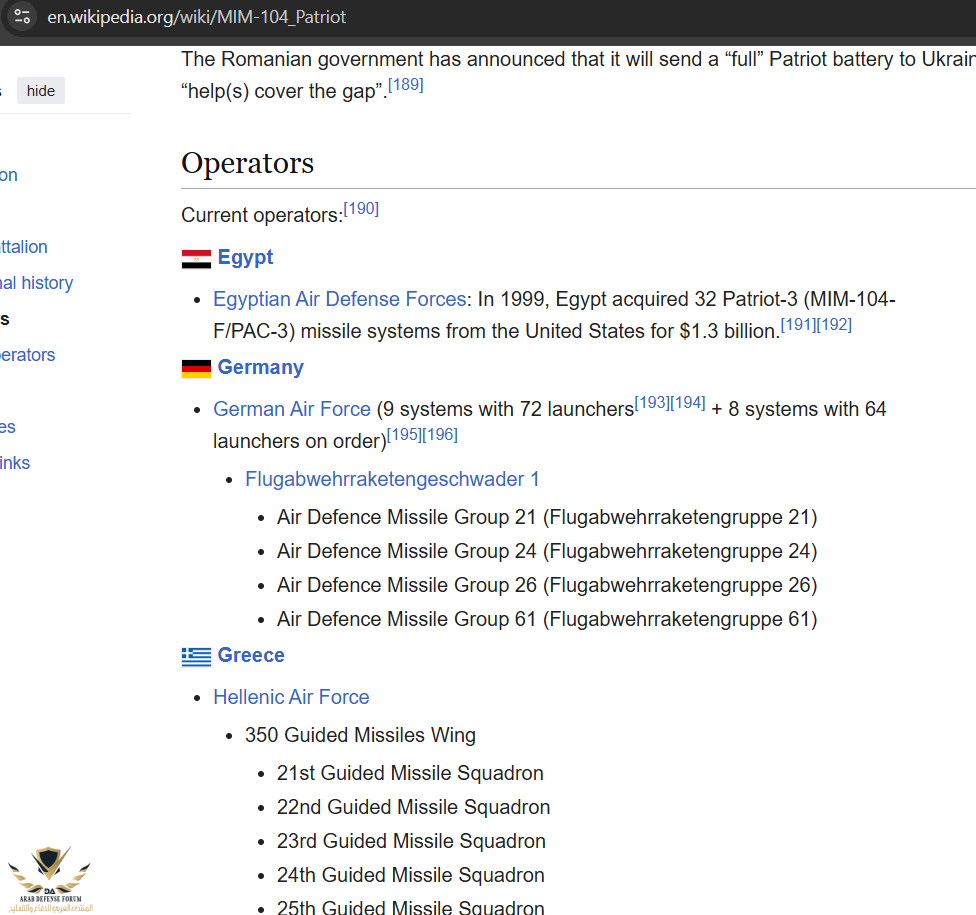Viewport: 976px width, 915px height.
Task: Open Flugabwehrraketengeschwader 1 link
Action: (392, 479)
